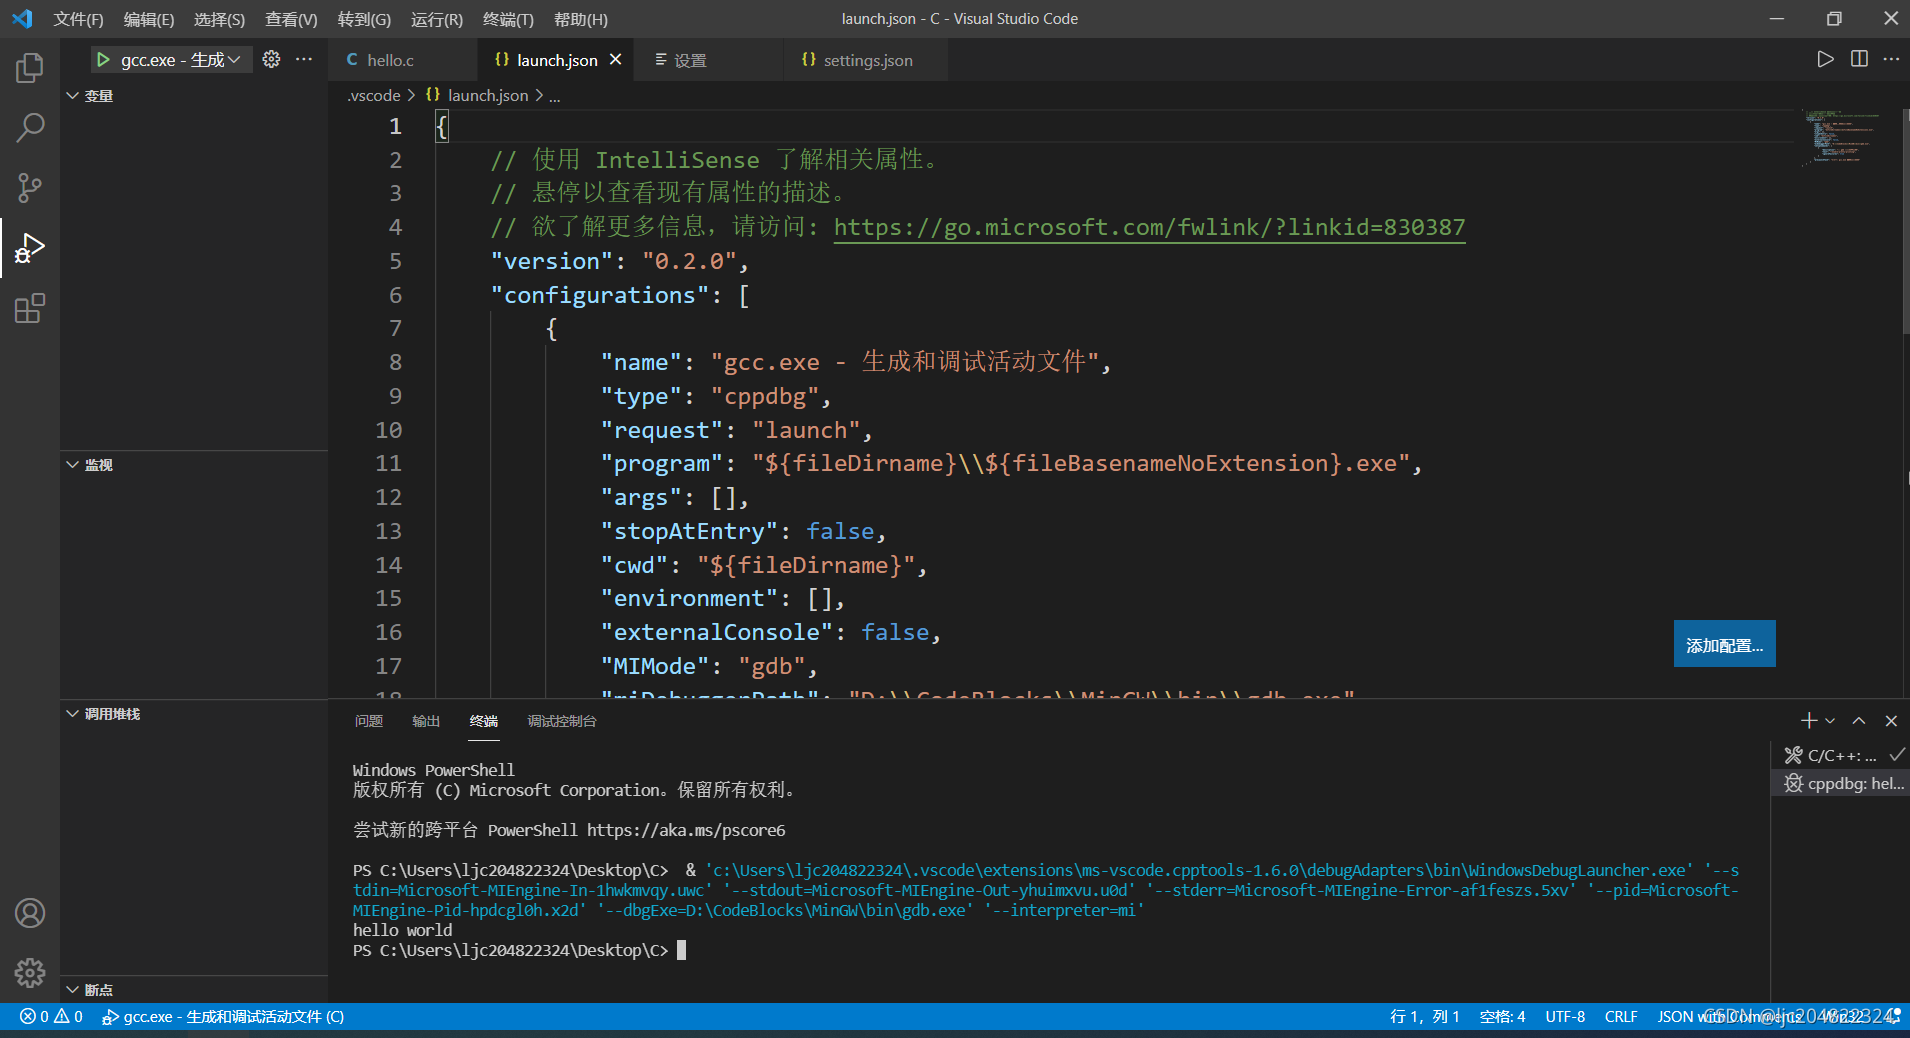
Task: Open the Run and Debug view
Action: pyautogui.click(x=30, y=248)
